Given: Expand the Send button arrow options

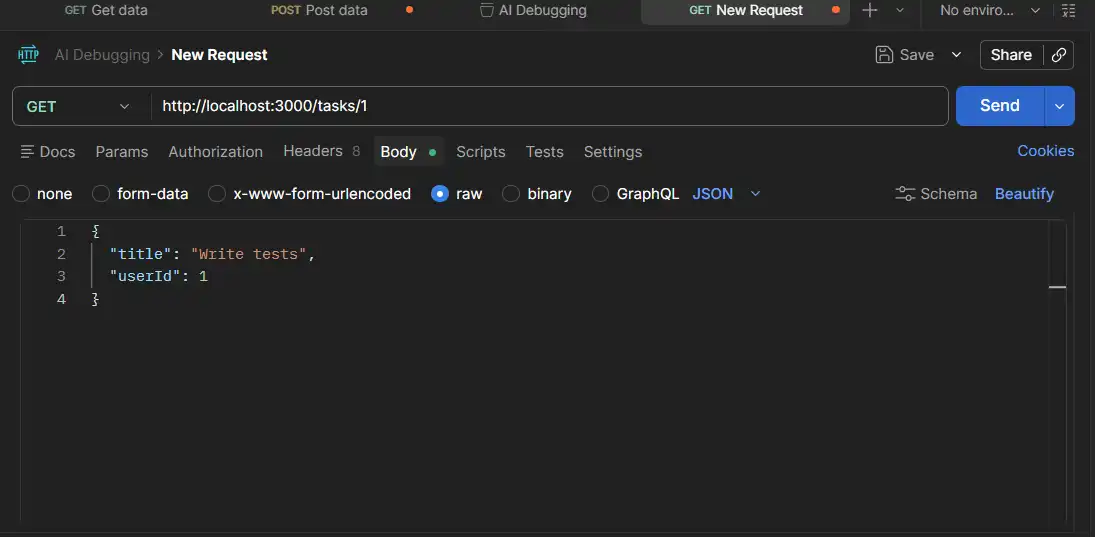Looking at the screenshot, I should (x=1060, y=106).
